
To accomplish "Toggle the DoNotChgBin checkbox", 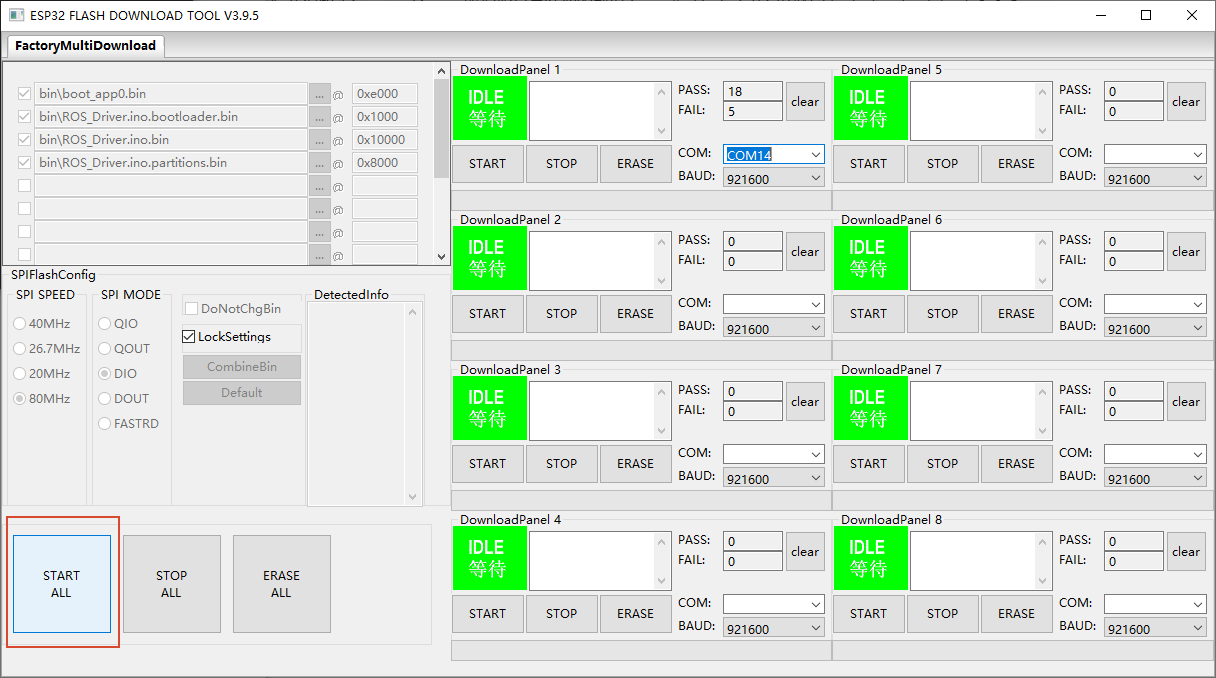I will coord(191,309).
